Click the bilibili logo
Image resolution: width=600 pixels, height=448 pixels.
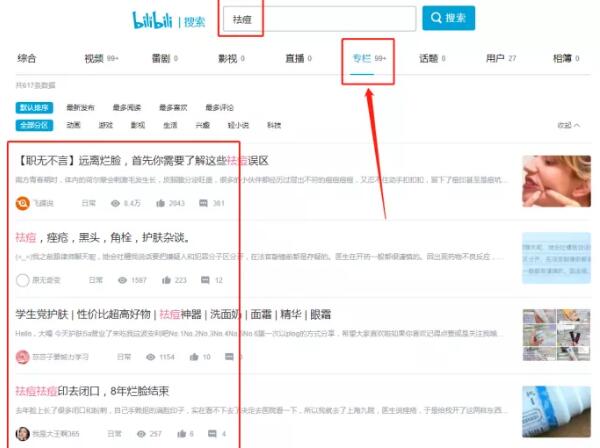point(153,20)
